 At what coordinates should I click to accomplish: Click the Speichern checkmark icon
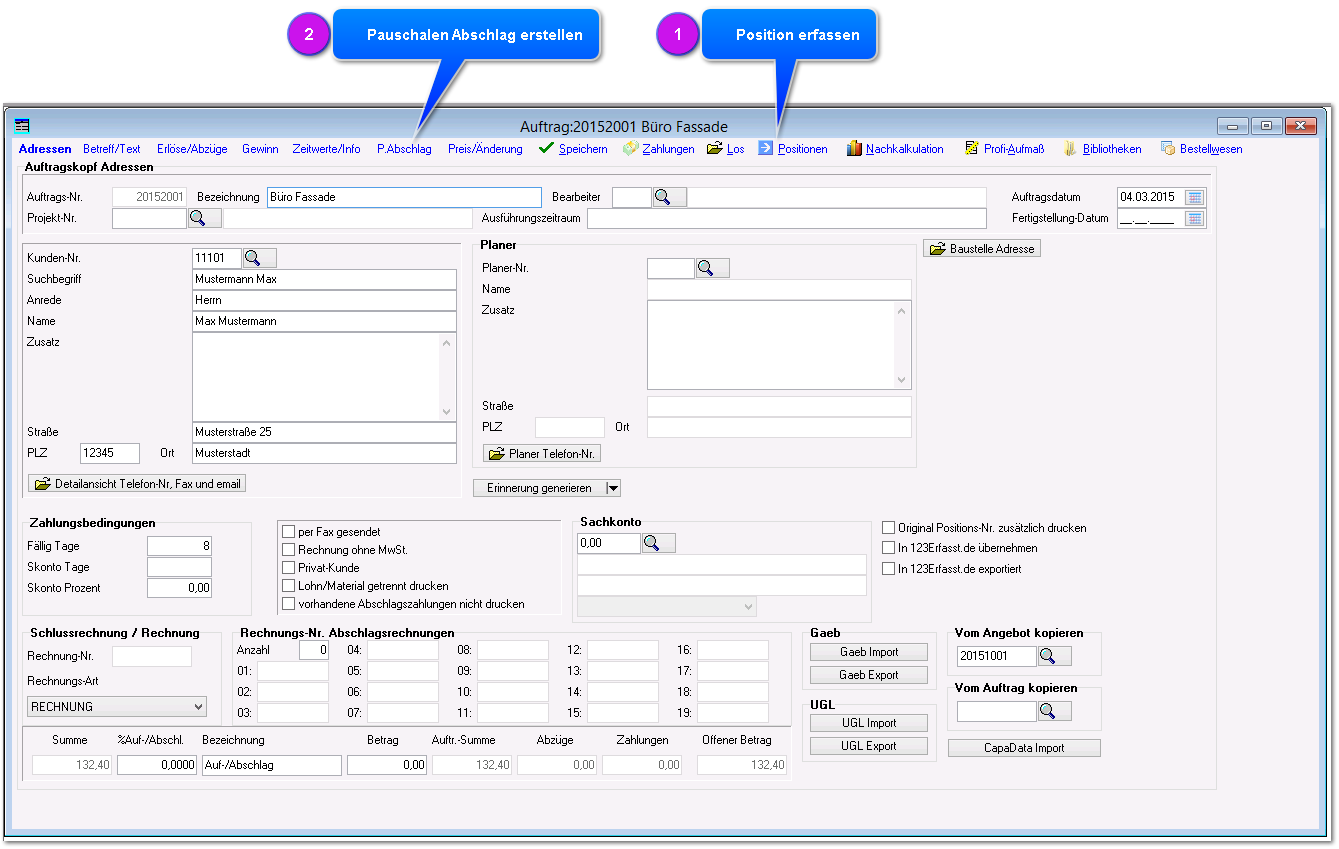546,148
